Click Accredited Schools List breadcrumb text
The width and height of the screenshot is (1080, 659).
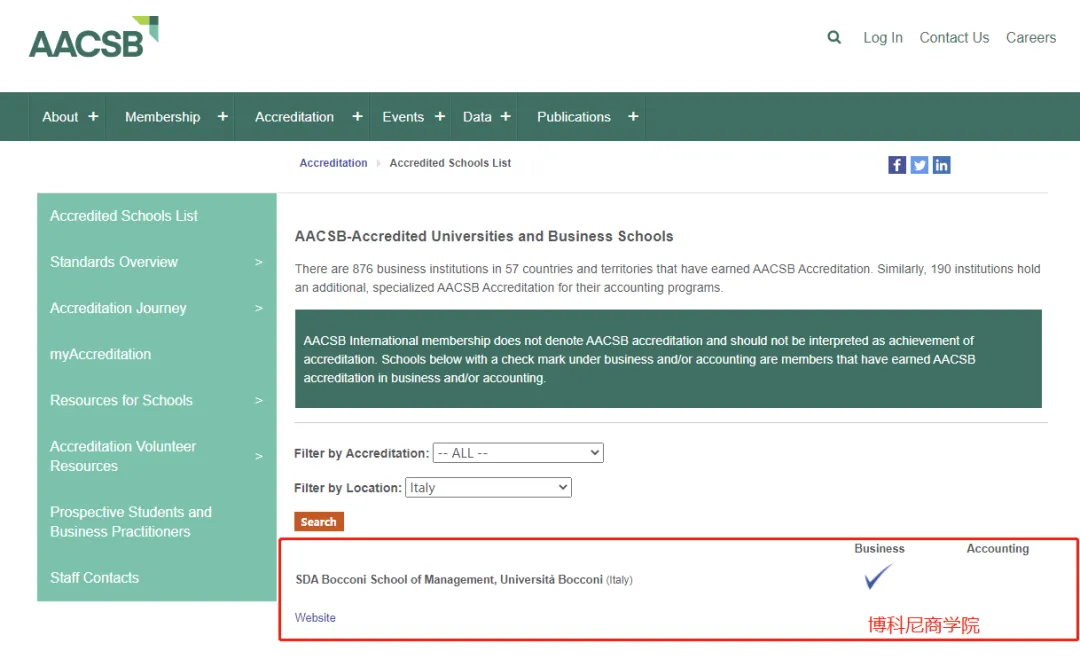450,163
